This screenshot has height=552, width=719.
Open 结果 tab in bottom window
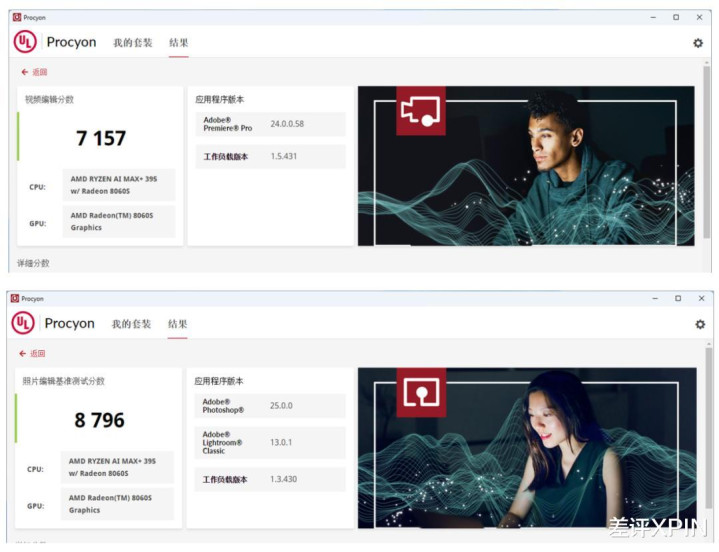[177, 324]
